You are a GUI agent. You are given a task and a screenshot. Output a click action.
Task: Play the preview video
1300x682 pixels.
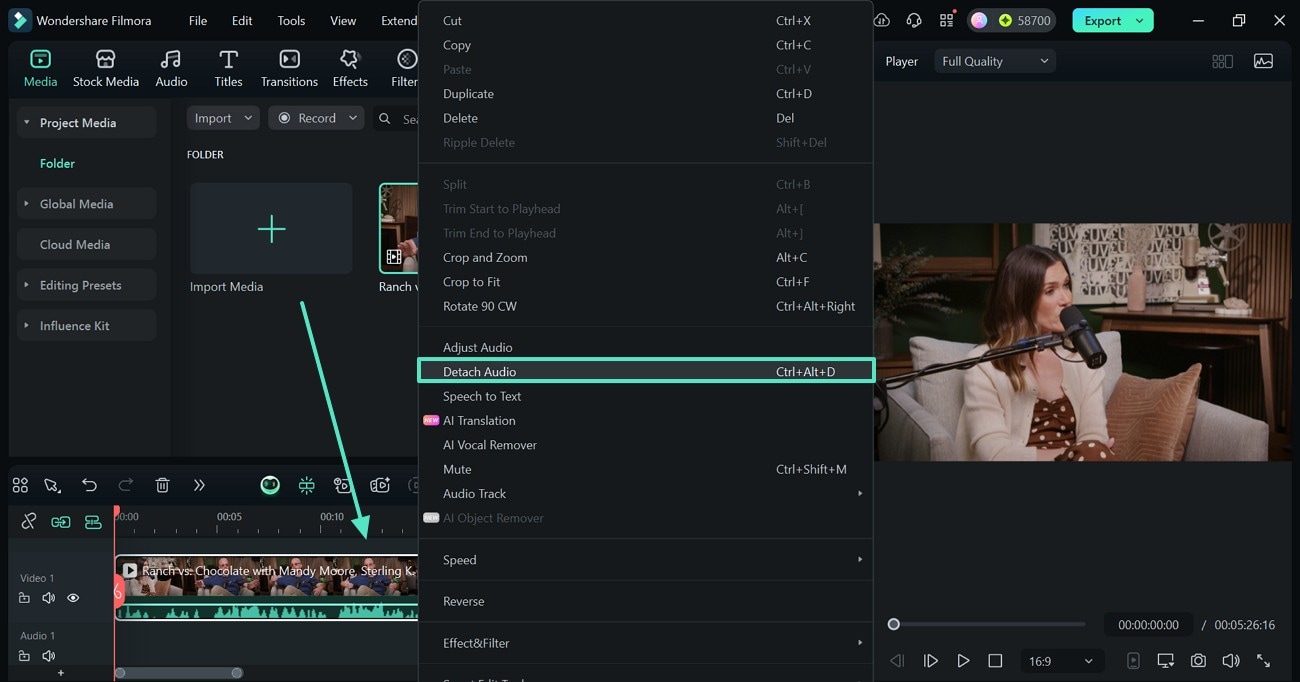963,661
